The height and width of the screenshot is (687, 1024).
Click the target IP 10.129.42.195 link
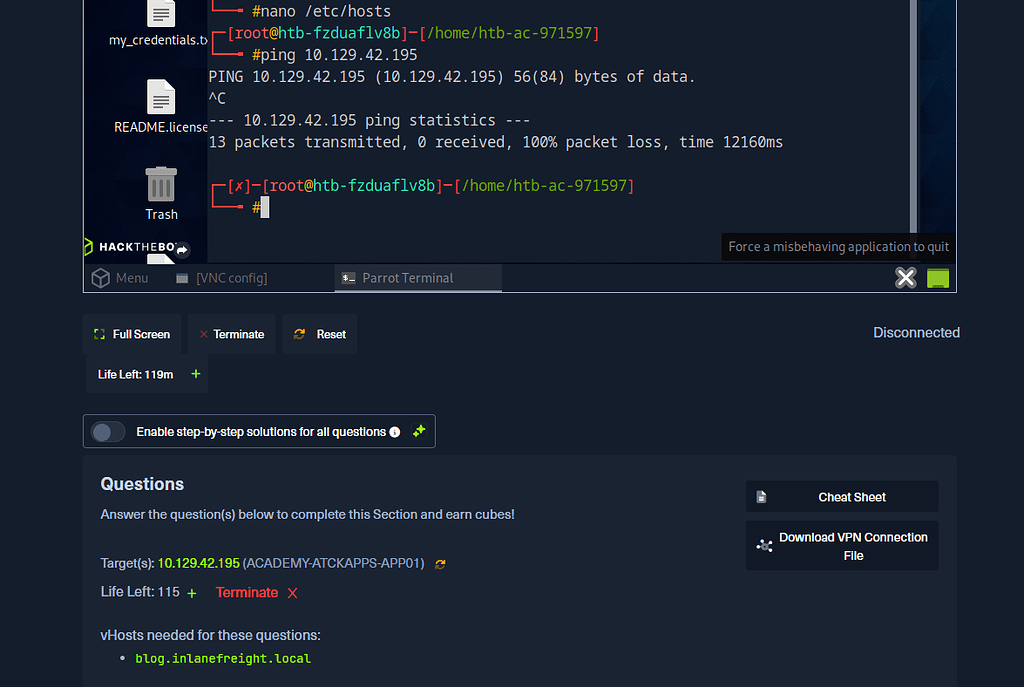click(x=198, y=563)
